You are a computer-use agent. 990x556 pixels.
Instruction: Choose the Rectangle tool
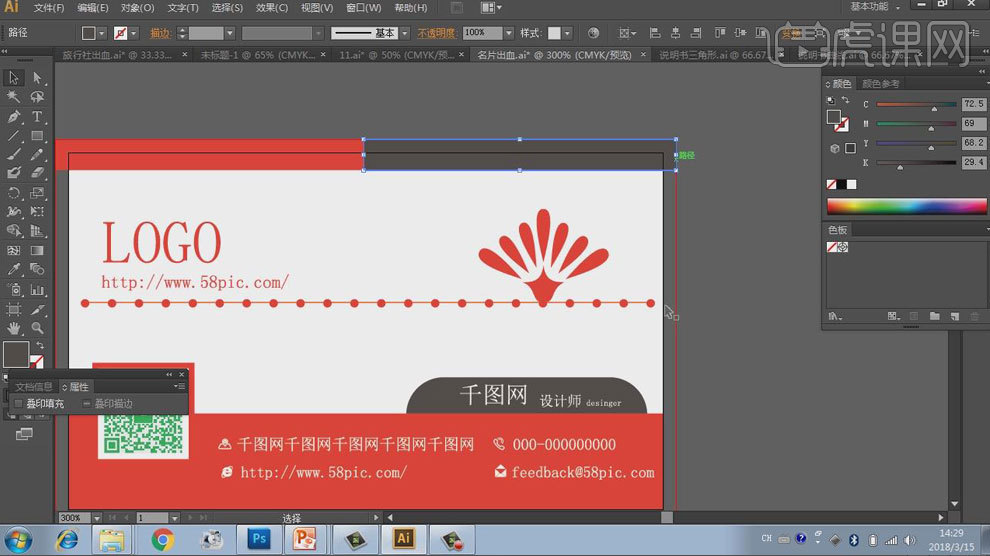tap(37, 136)
